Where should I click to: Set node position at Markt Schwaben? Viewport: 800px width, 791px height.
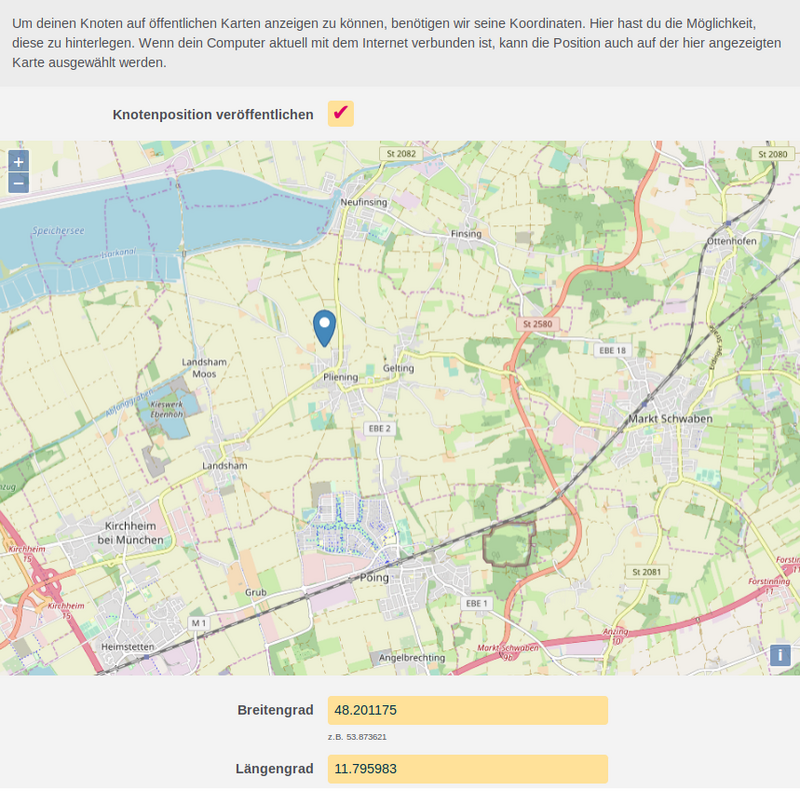(669, 417)
